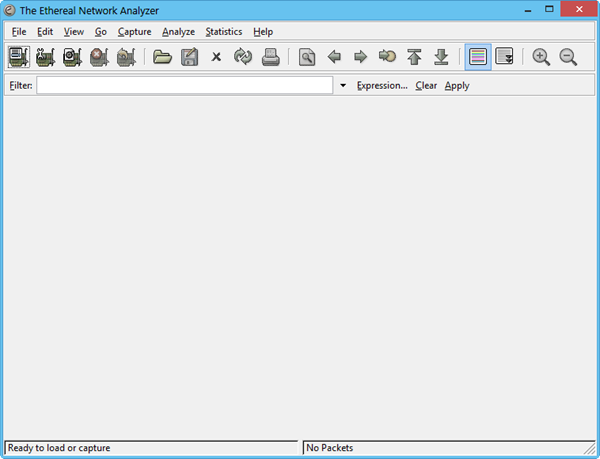Open a capture file (folder icon)
600x459 pixels.
tap(162, 57)
